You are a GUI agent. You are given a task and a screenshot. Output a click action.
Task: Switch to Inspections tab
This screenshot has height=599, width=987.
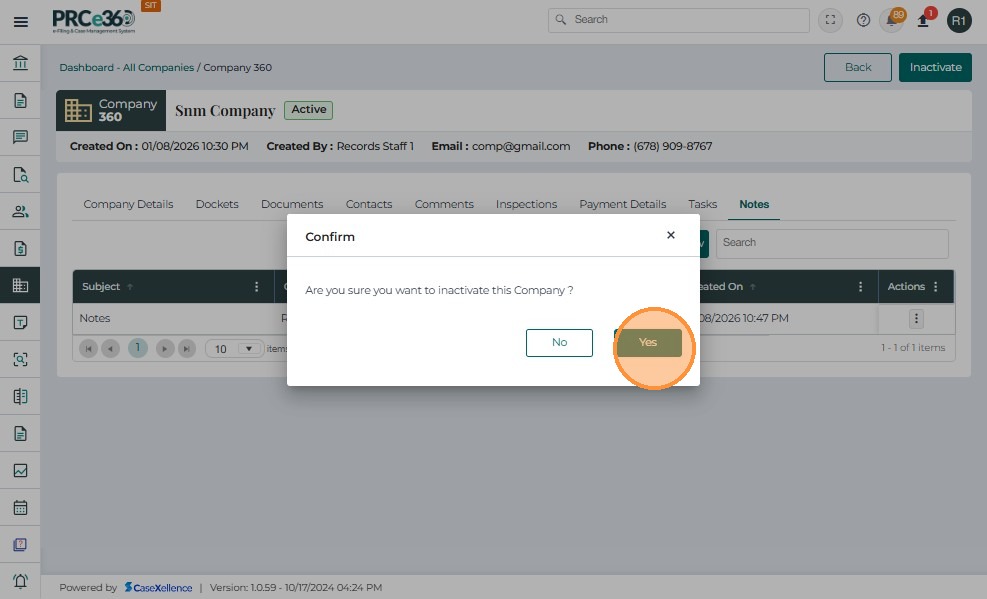(x=526, y=204)
